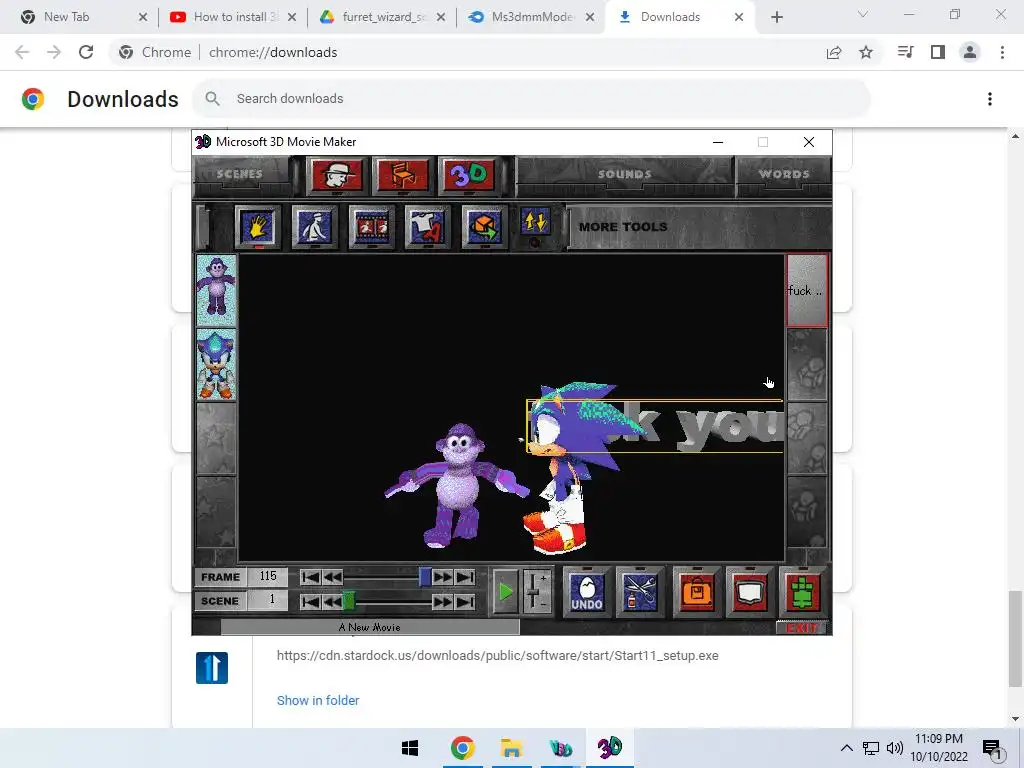This screenshot has height=768, width=1024.
Task: Select the text box thumbnail in right panel
Action: (807, 291)
